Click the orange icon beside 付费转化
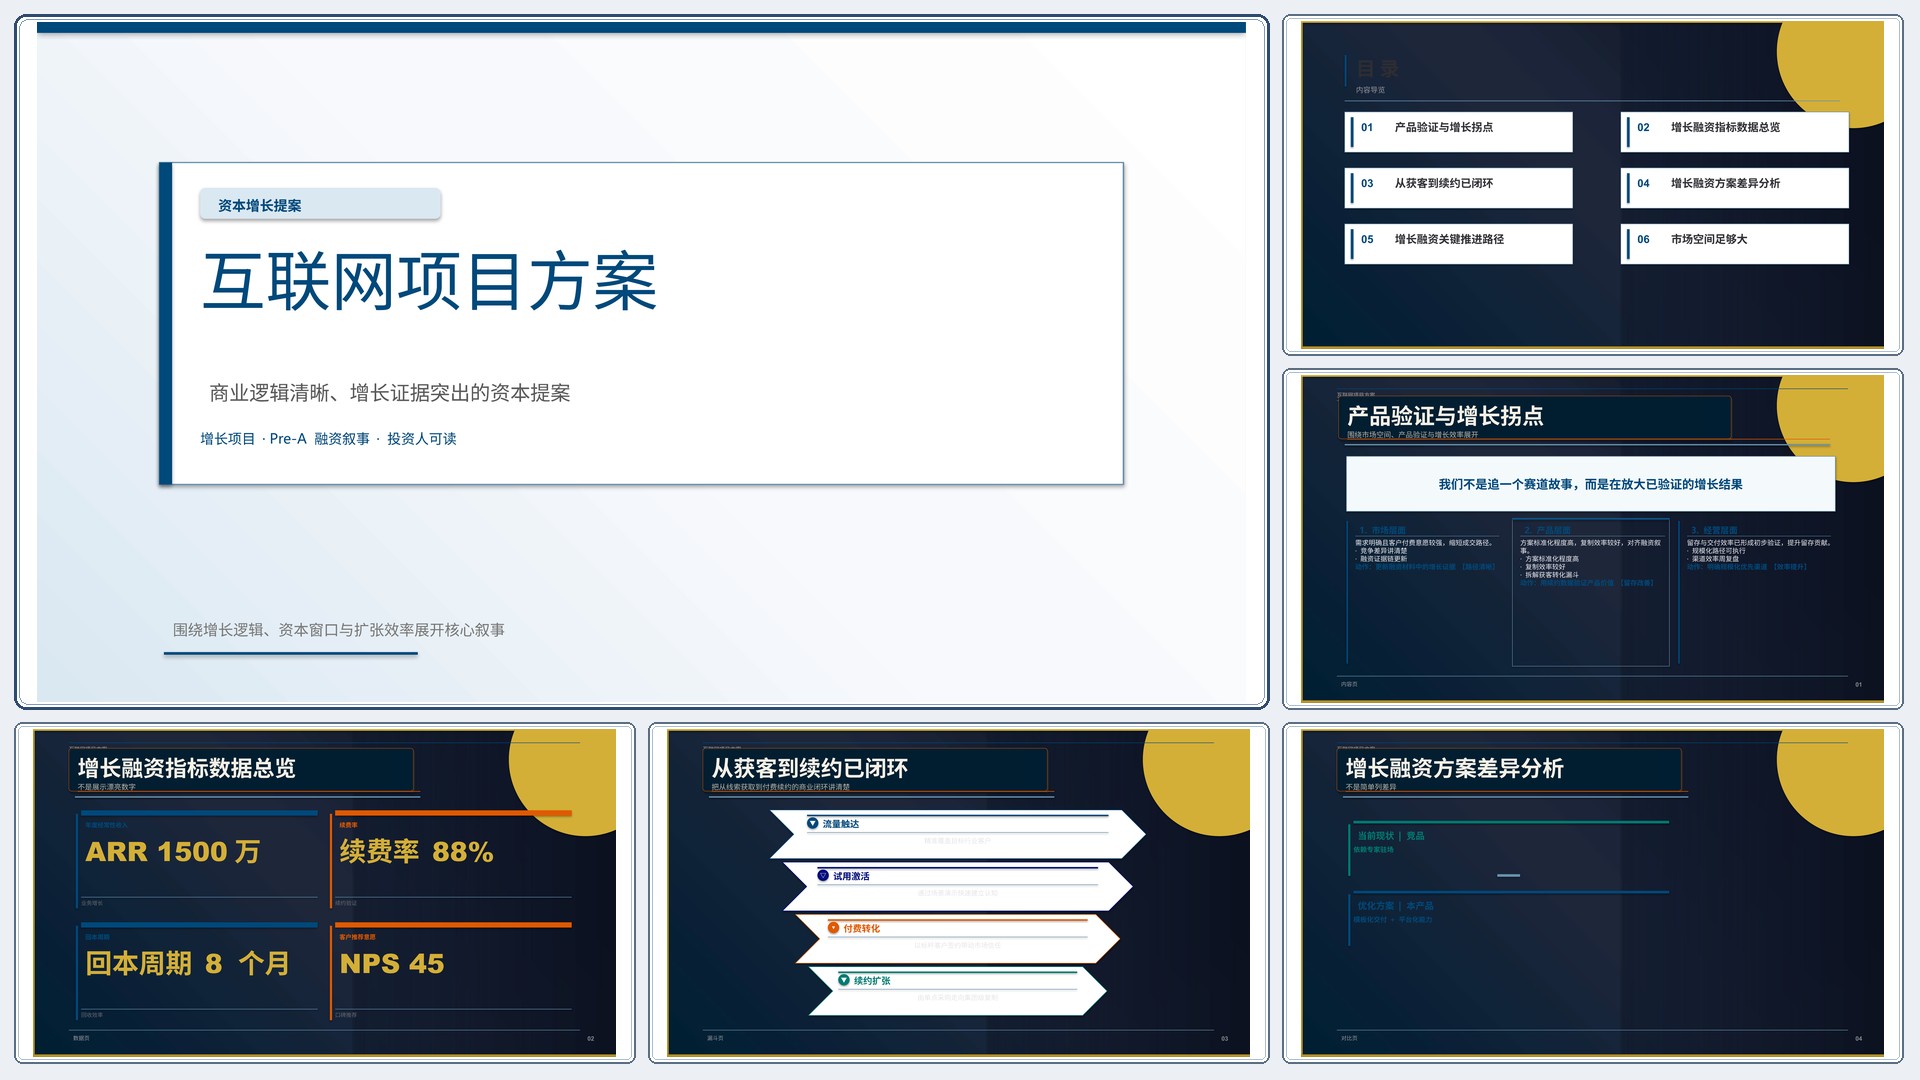1920x1080 pixels. 833,928
